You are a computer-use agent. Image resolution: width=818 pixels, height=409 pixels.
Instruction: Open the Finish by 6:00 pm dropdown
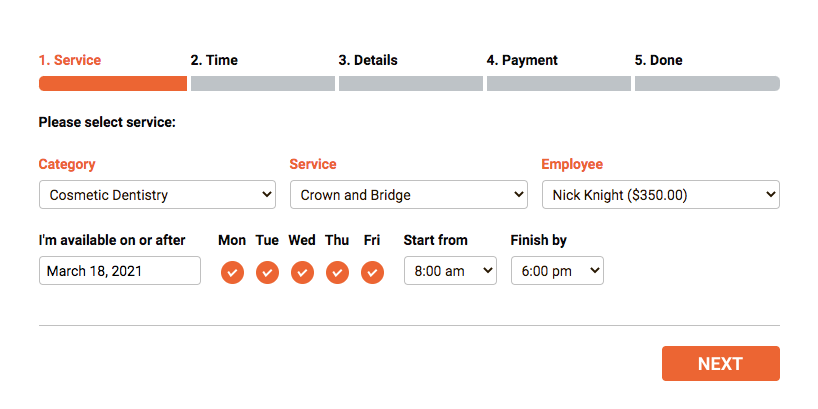tap(557, 270)
